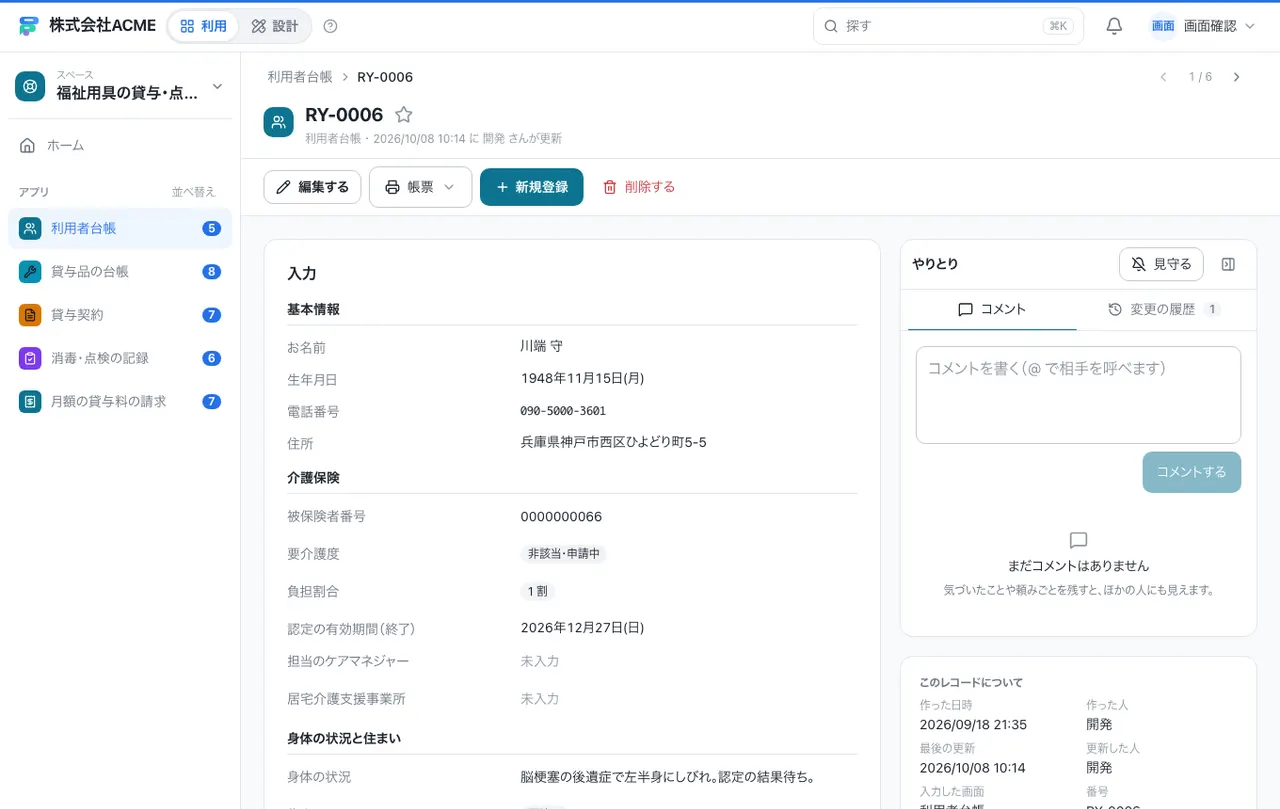Viewport: 1280px width, 809px height.
Task: Go to the previous record arrow
Action: click(x=1163, y=77)
